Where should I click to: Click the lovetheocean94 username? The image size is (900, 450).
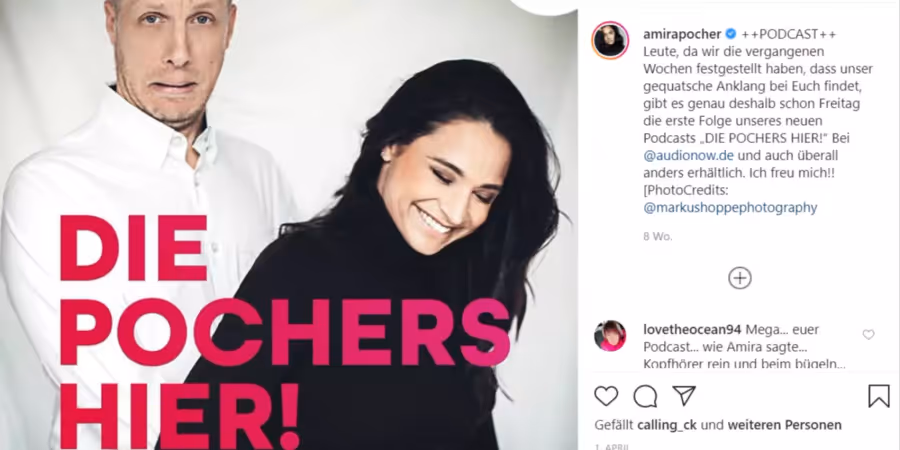tap(692, 329)
